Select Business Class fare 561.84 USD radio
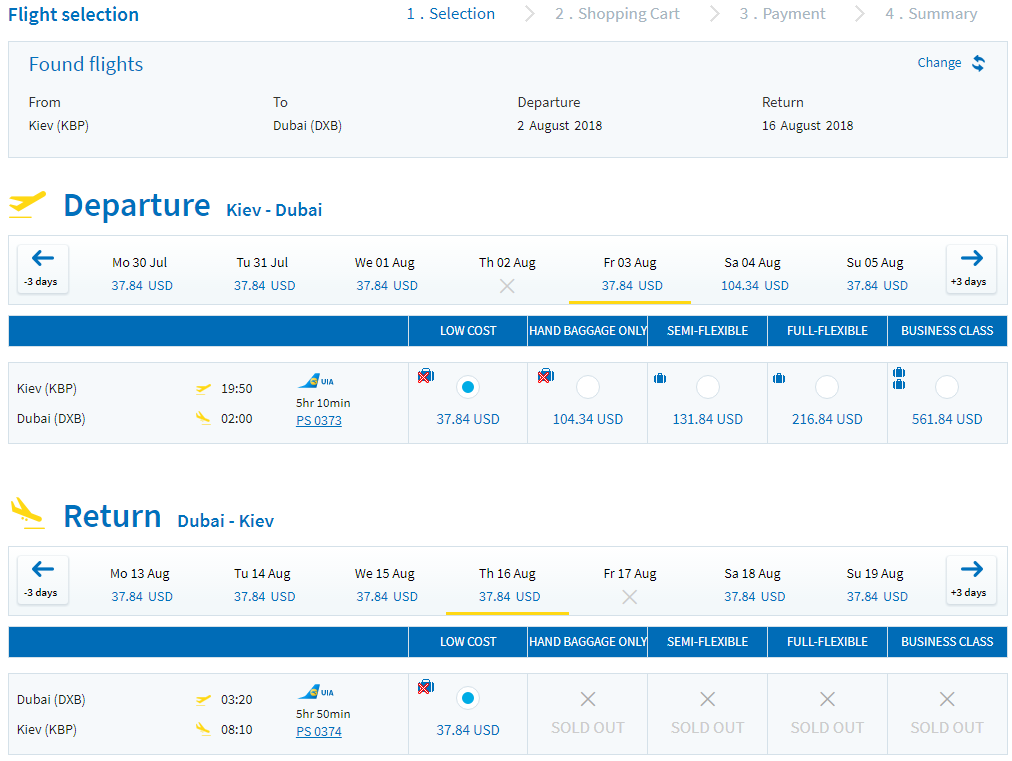 point(947,387)
